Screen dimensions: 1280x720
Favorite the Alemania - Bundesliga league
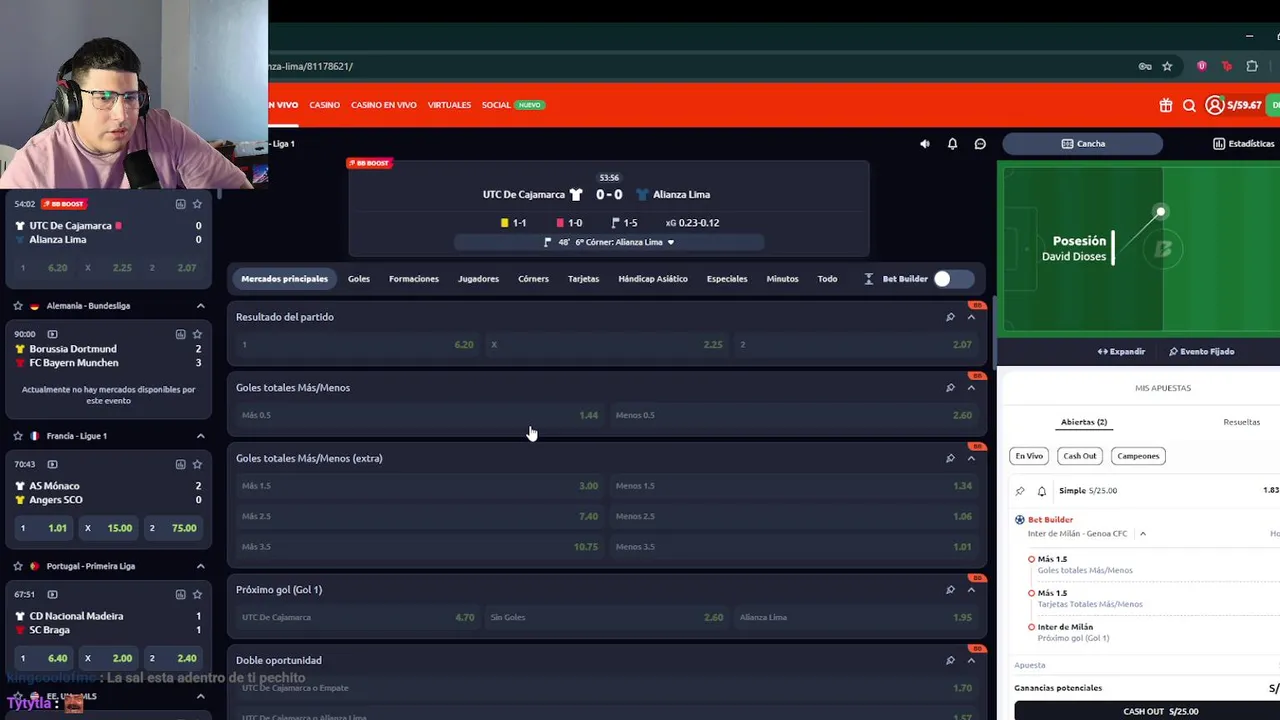click(18, 306)
